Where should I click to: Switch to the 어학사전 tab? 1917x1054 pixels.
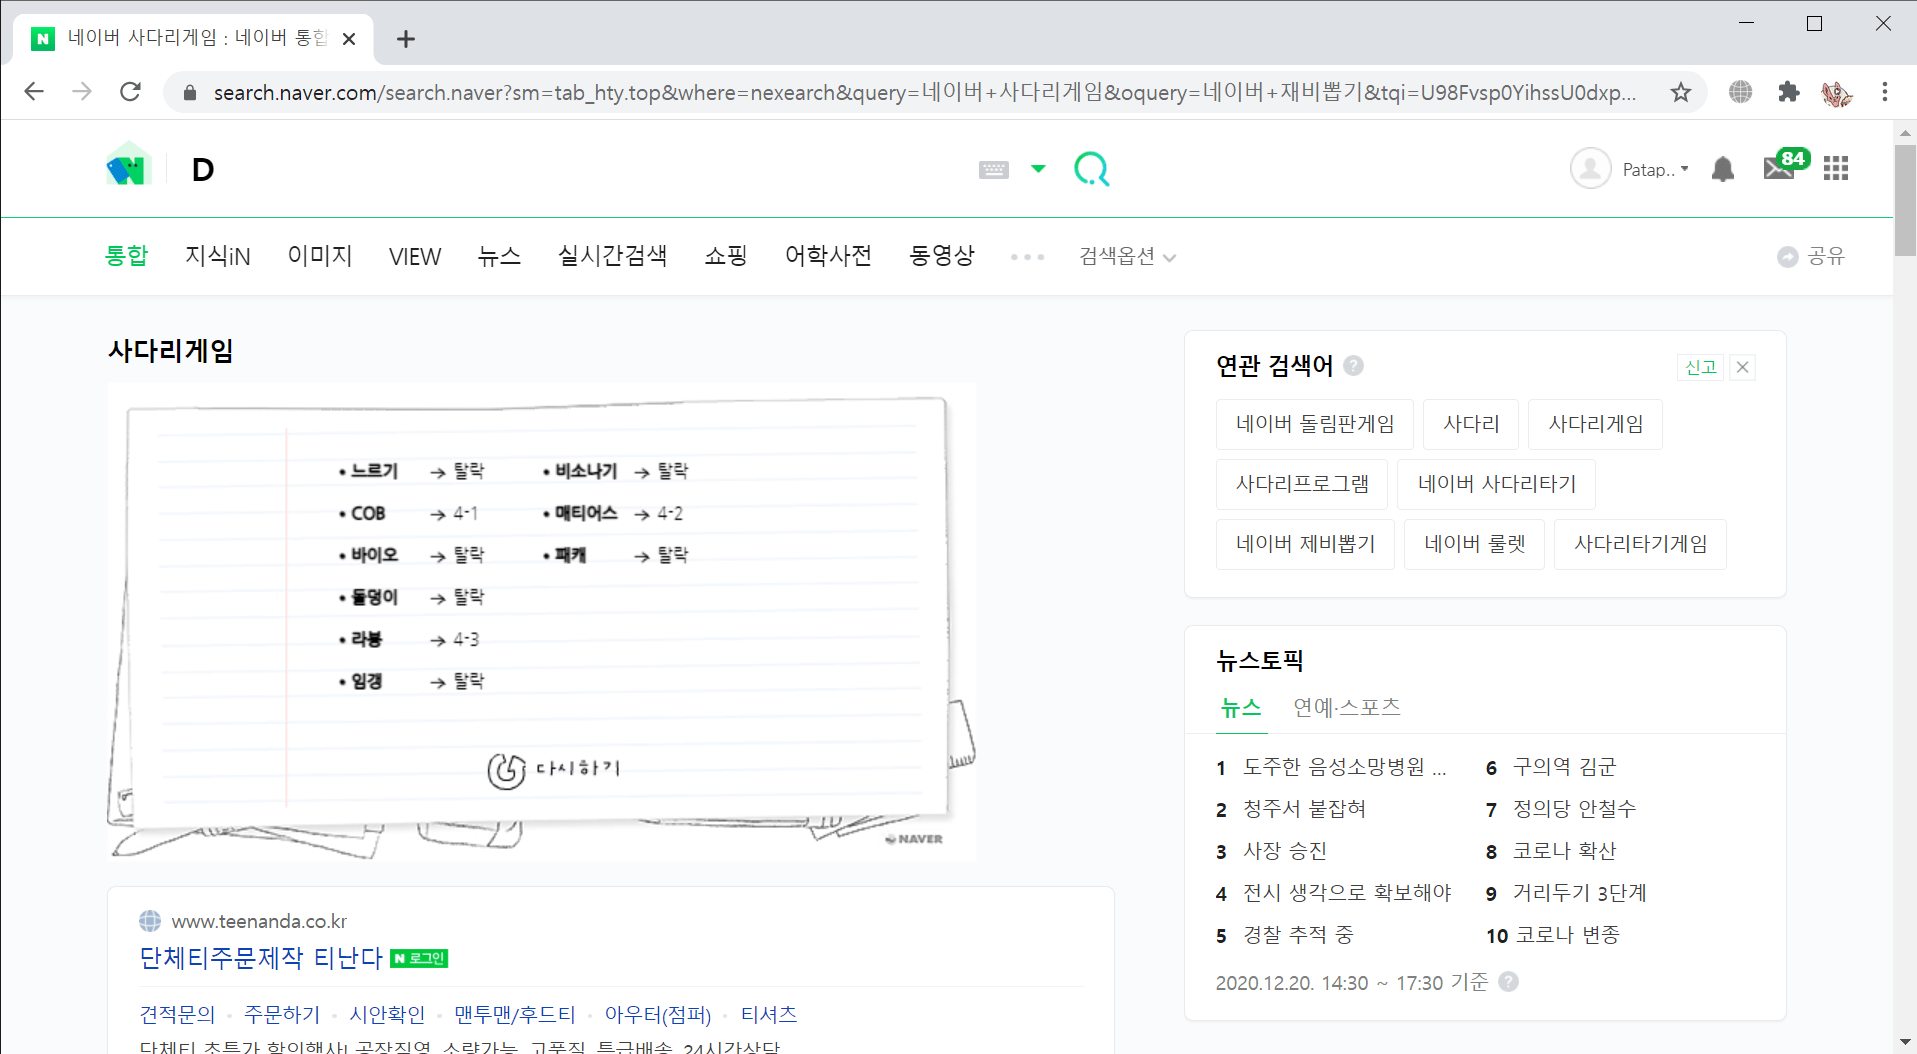point(828,256)
